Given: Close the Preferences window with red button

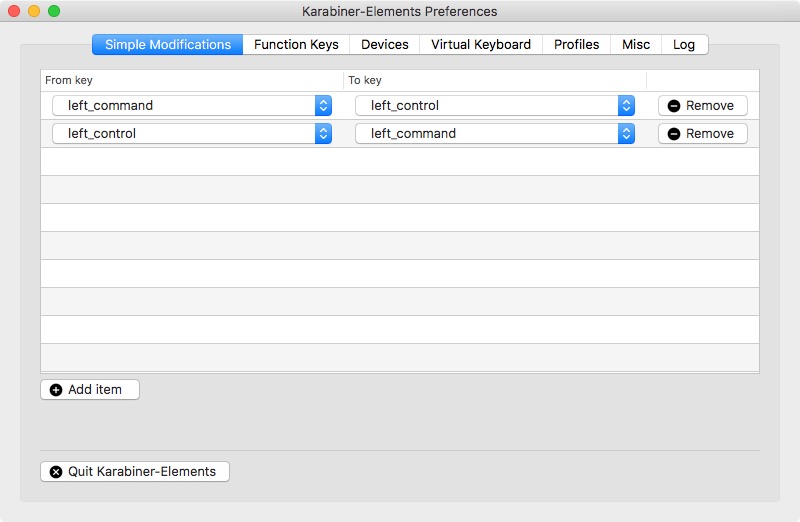Looking at the screenshot, I should [14, 11].
